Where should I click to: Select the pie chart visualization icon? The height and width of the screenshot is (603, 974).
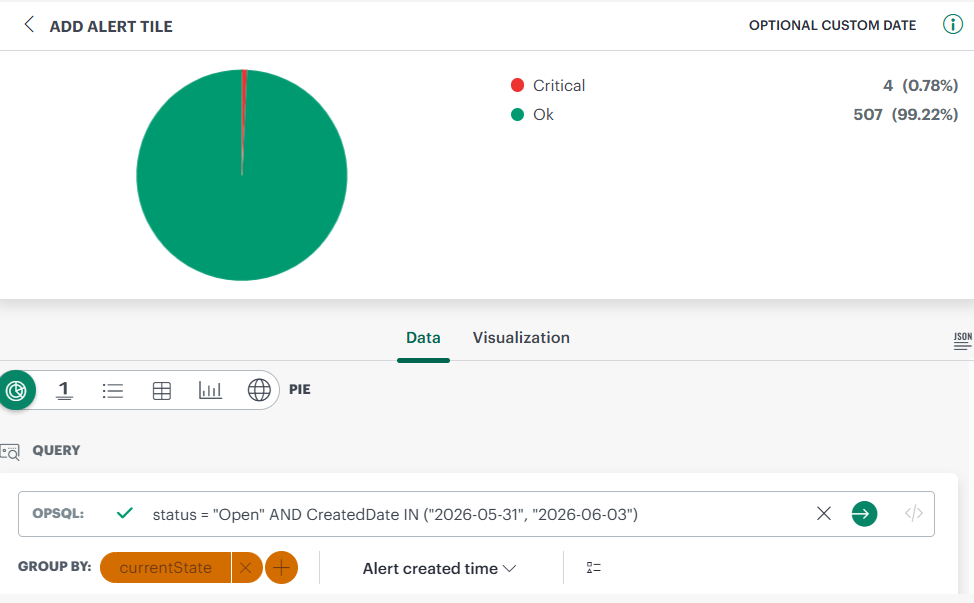tap(16, 390)
